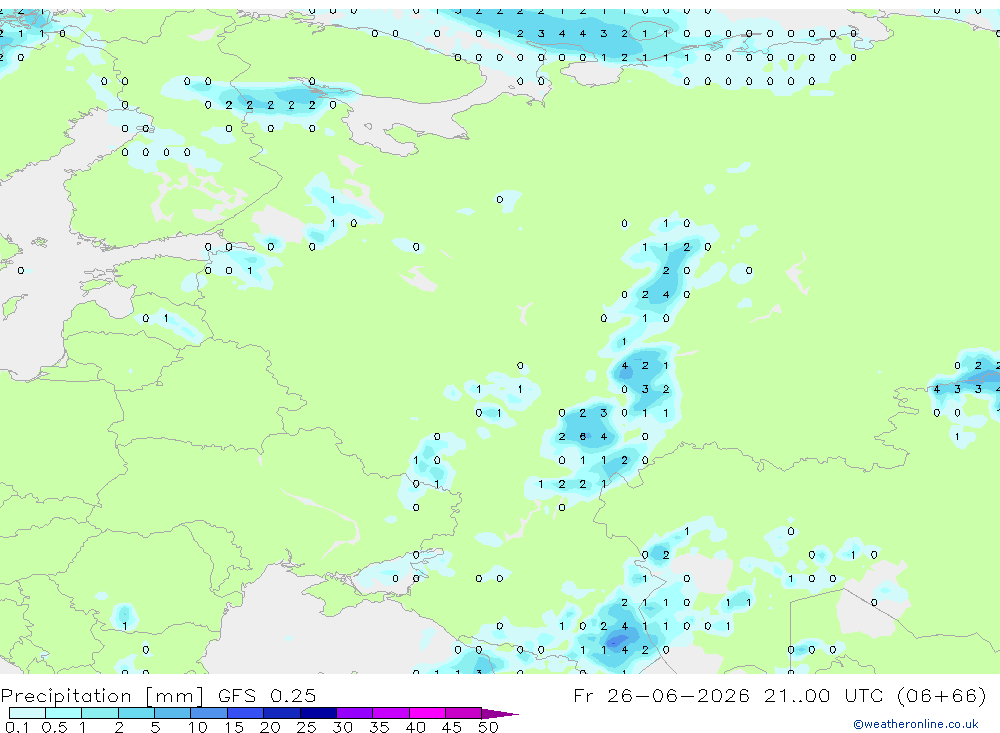Click the 5–10 mm legend color box
Viewport: 1000px width, 733px height.
coord(173,713)
